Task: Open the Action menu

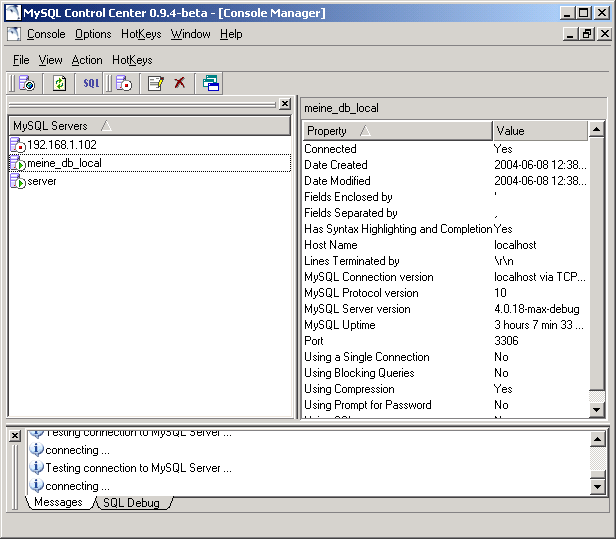Action: pos(87,60)
